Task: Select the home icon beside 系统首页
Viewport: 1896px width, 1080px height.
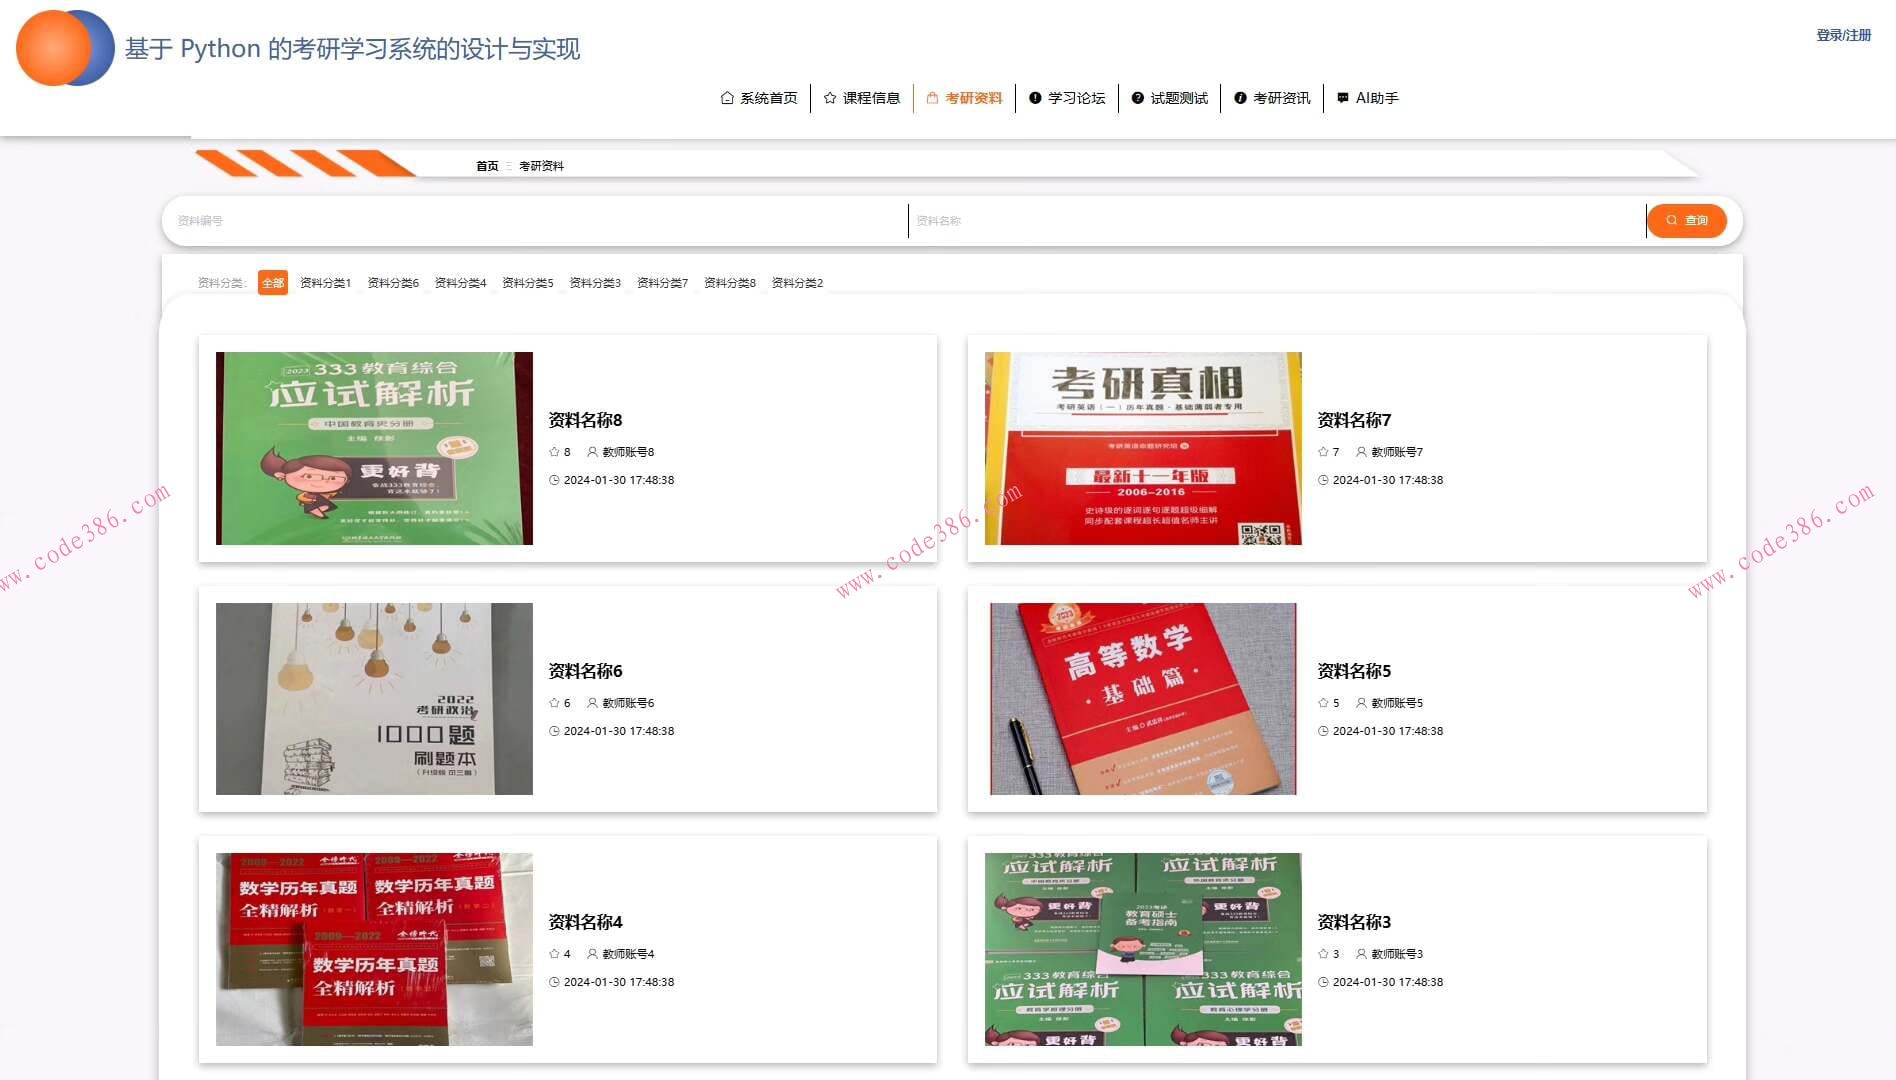Action: pos(725,97)
